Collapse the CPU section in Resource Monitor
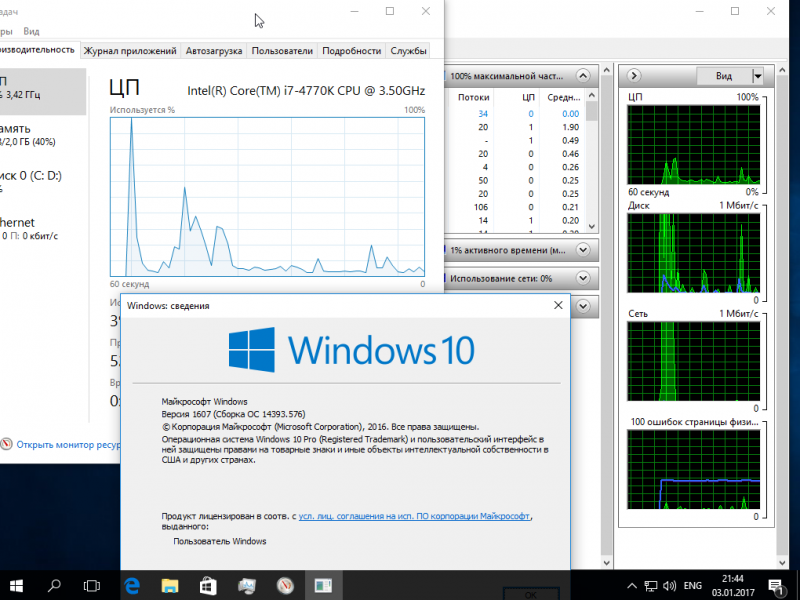The width and height of the screenshot is (800, 600). (x=583, y=76)
